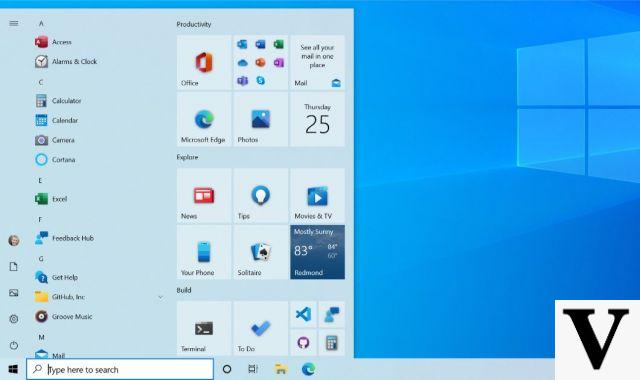
Task: Click the letter G list header
Action: pos(41,259)
